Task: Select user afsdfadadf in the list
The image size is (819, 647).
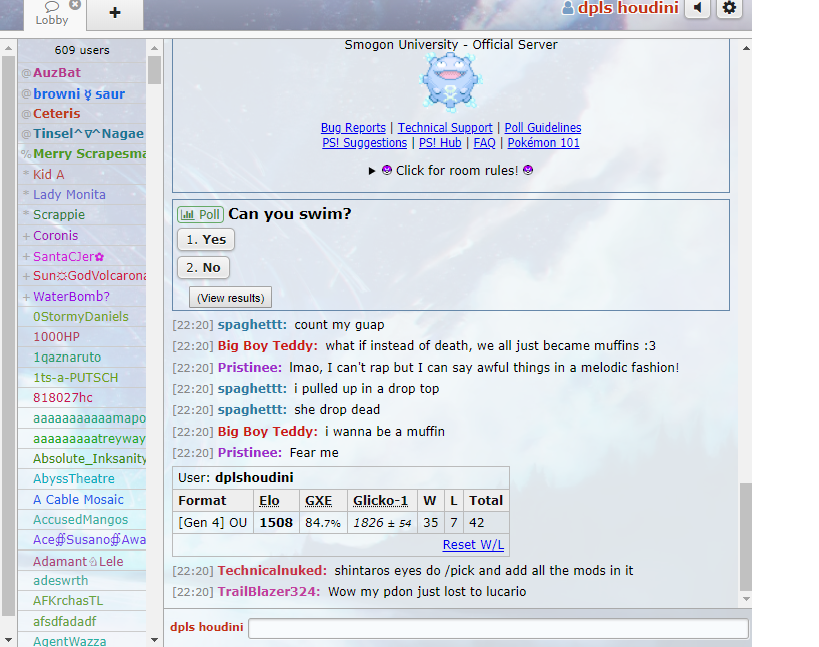Action: point(82,622)
